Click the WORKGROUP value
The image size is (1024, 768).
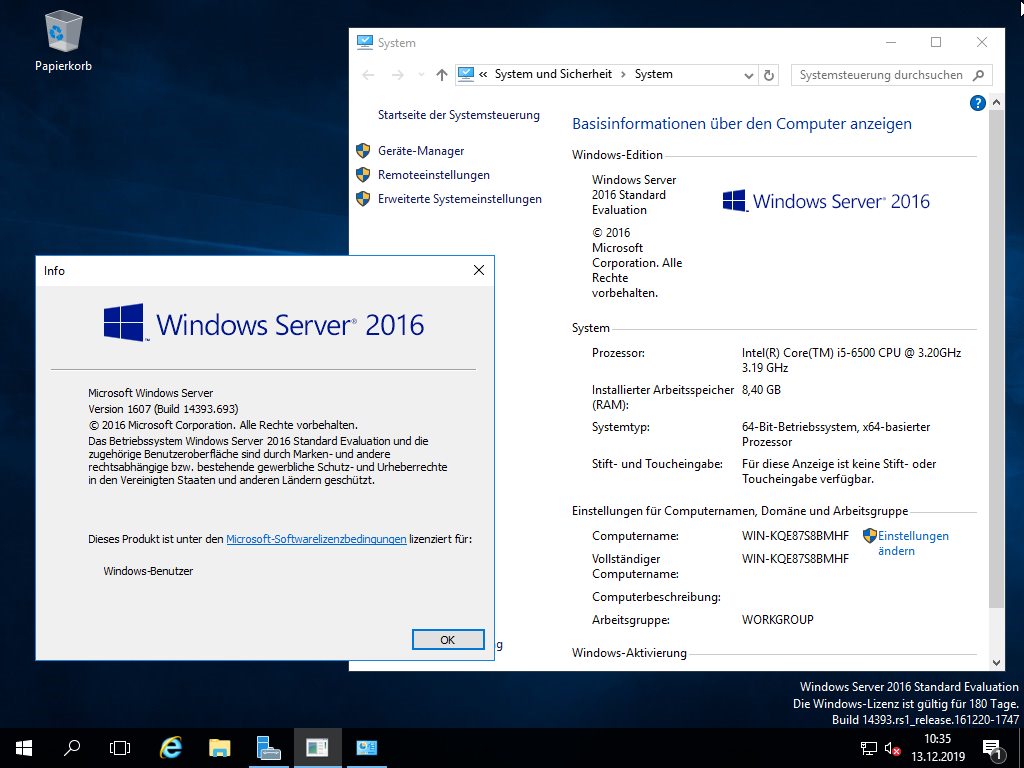tap(778, 620)
